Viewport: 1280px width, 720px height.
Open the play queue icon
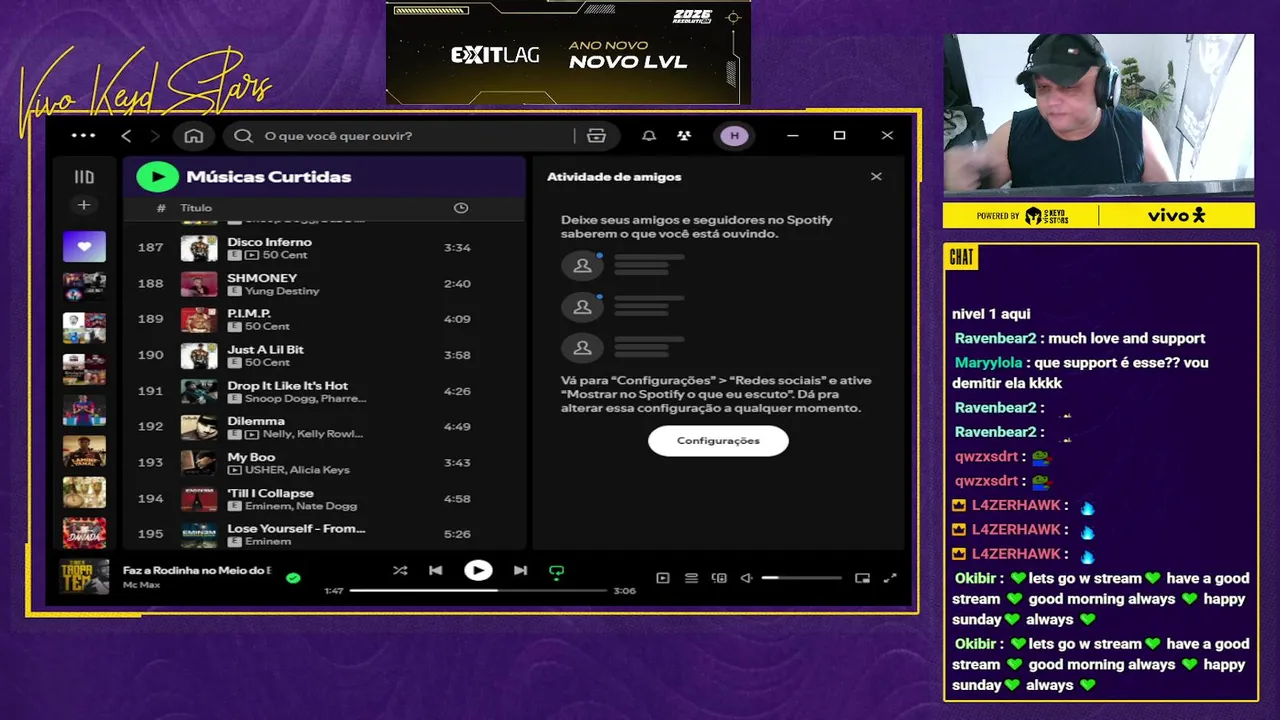point(691,578)
